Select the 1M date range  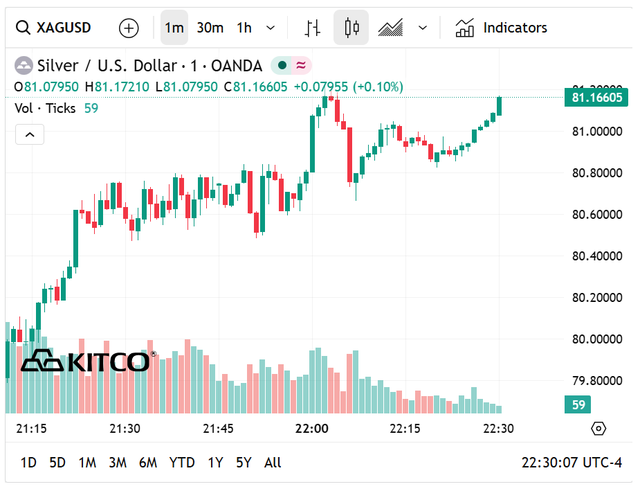click(x=87, y=463)
